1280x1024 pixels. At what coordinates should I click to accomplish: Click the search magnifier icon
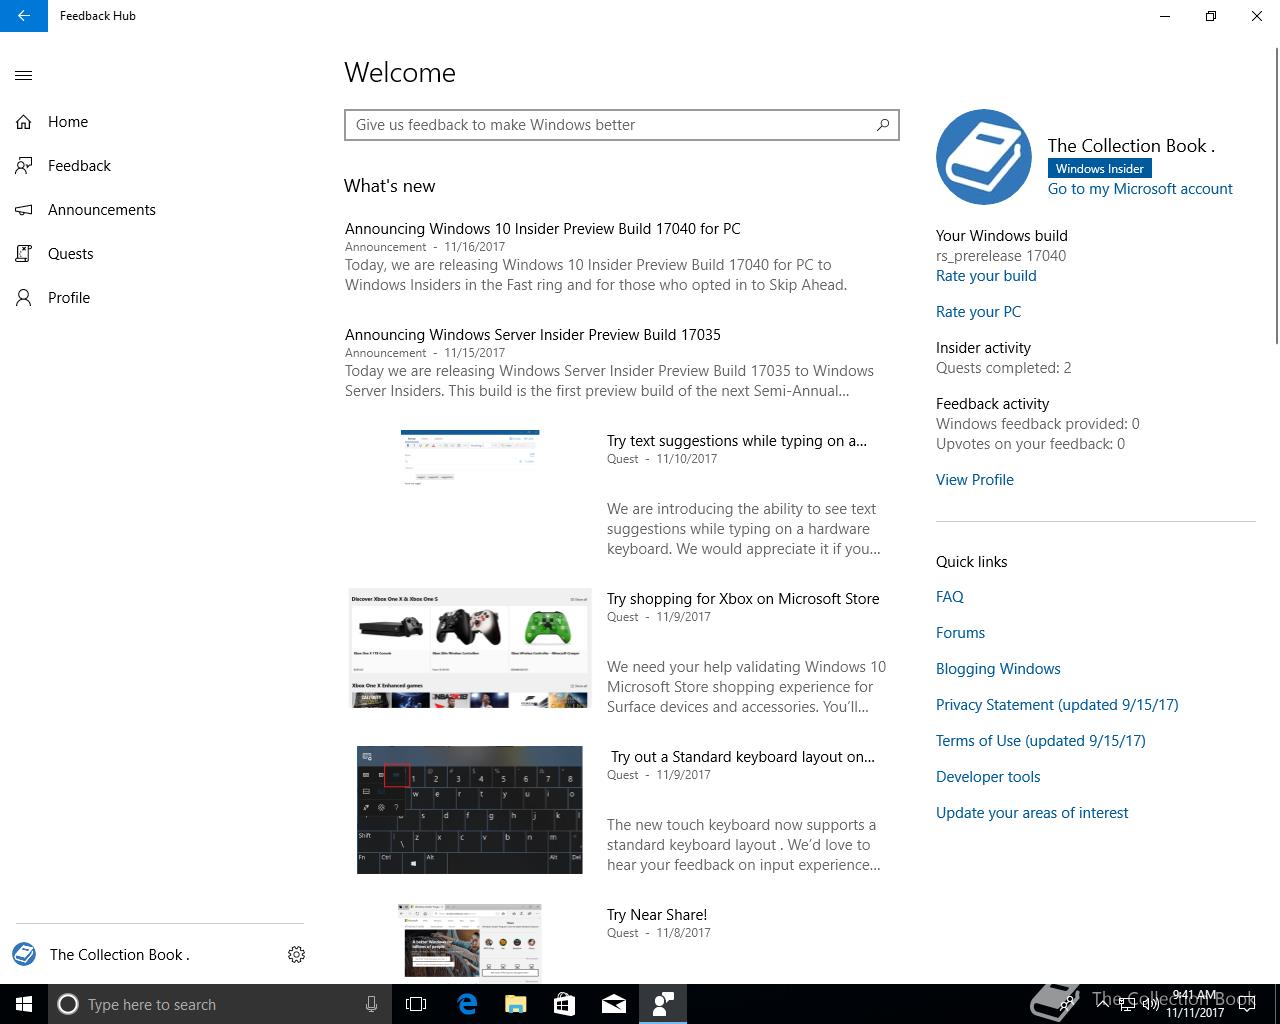pyautogui.click(x=883, y=125)
